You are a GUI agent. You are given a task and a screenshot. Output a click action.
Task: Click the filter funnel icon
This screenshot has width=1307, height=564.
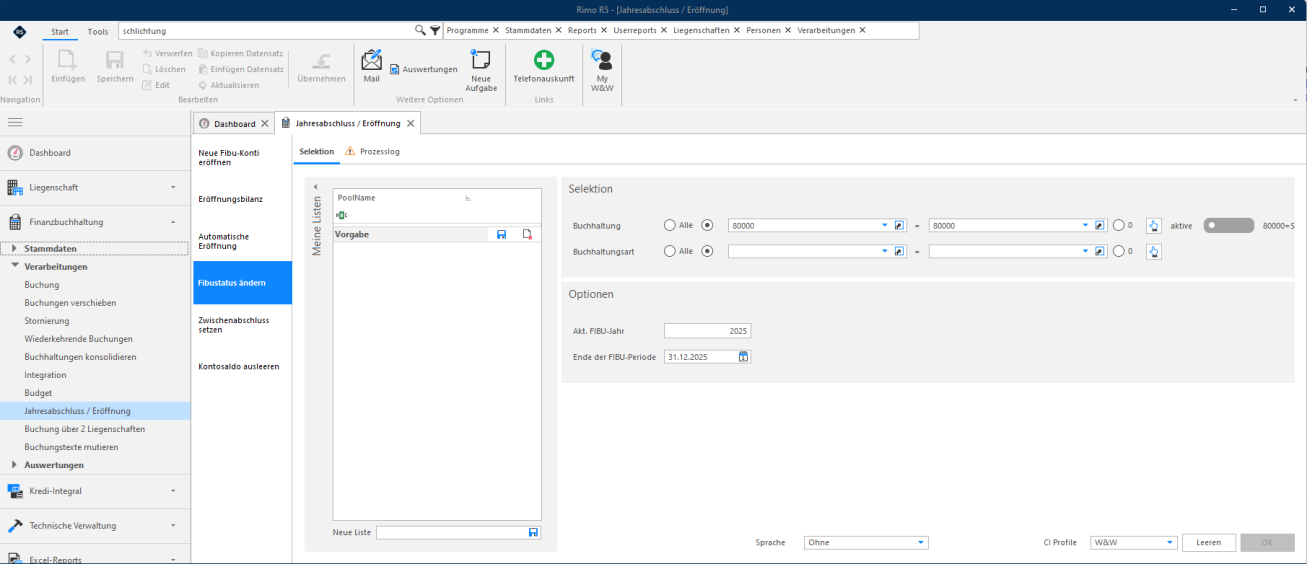[x=434, y=31]
